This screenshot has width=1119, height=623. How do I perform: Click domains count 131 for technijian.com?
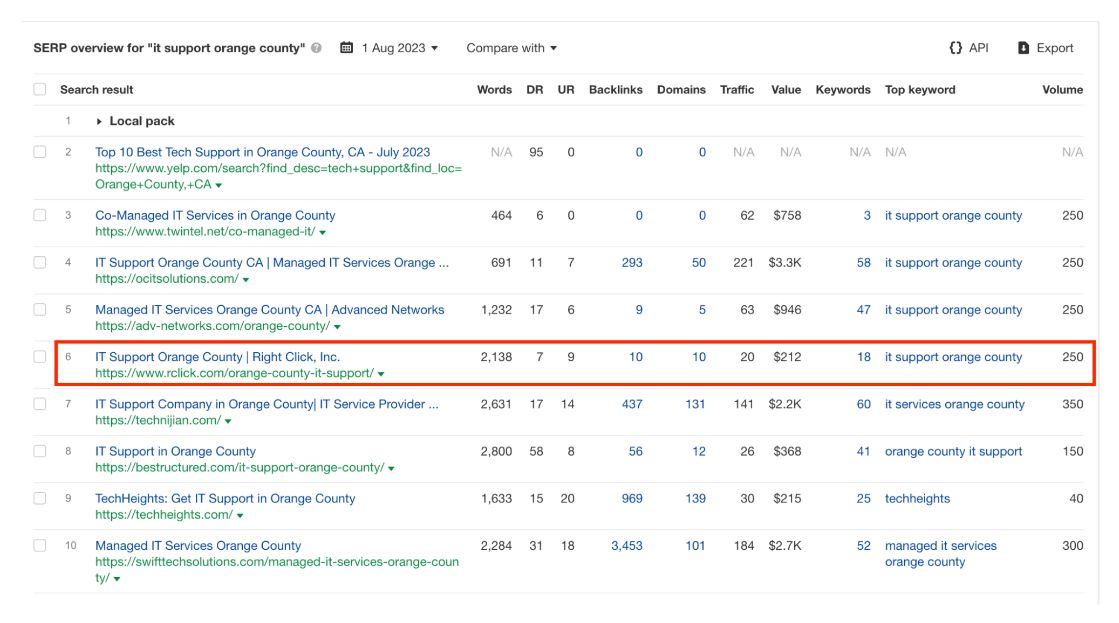pos(695,404)
